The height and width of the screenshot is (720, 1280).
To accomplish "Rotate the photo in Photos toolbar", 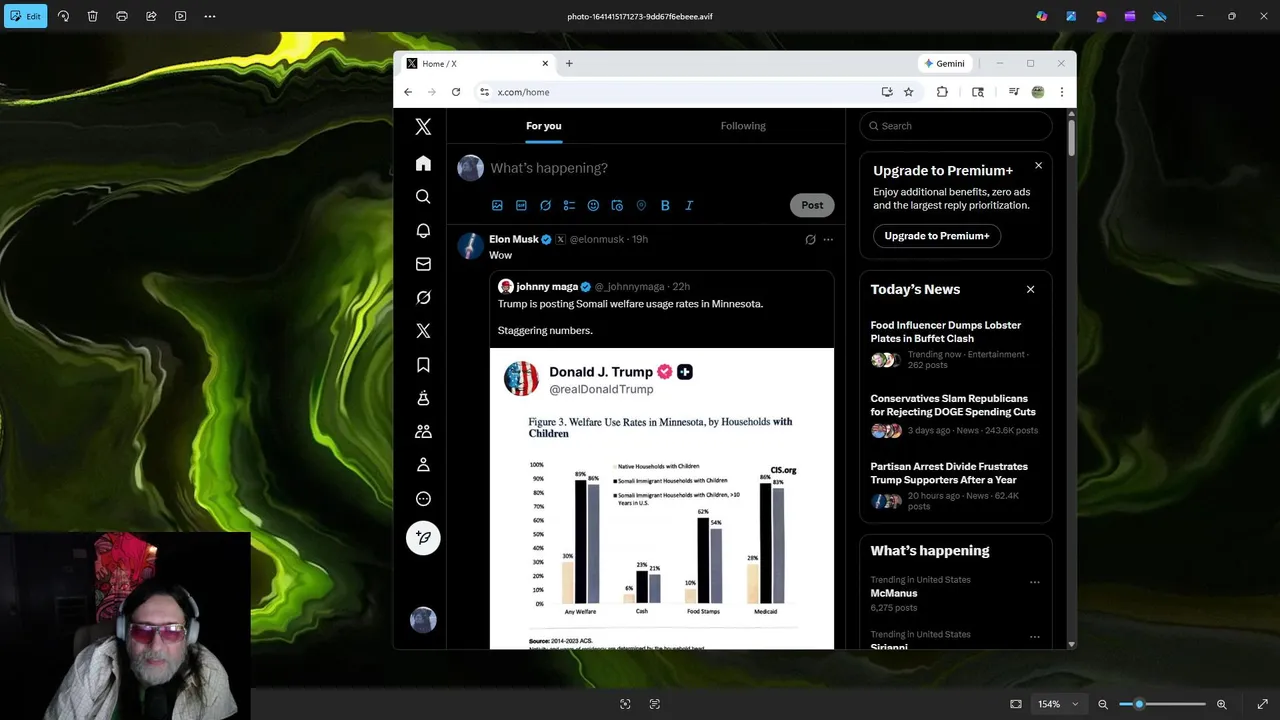I will (63, 16).
